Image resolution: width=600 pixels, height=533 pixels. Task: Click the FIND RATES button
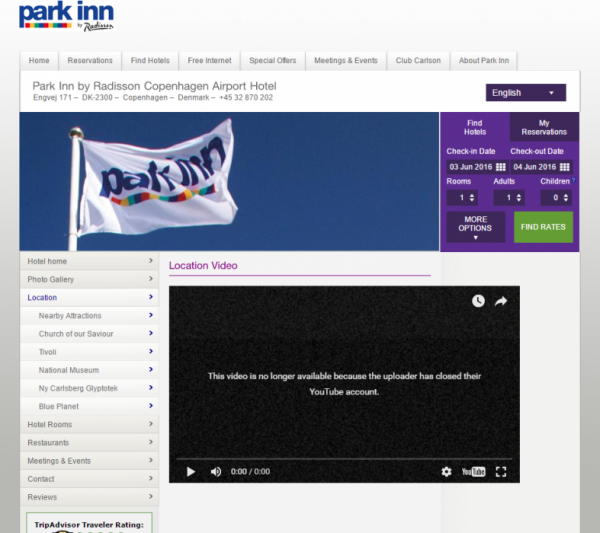pos(543,227)
